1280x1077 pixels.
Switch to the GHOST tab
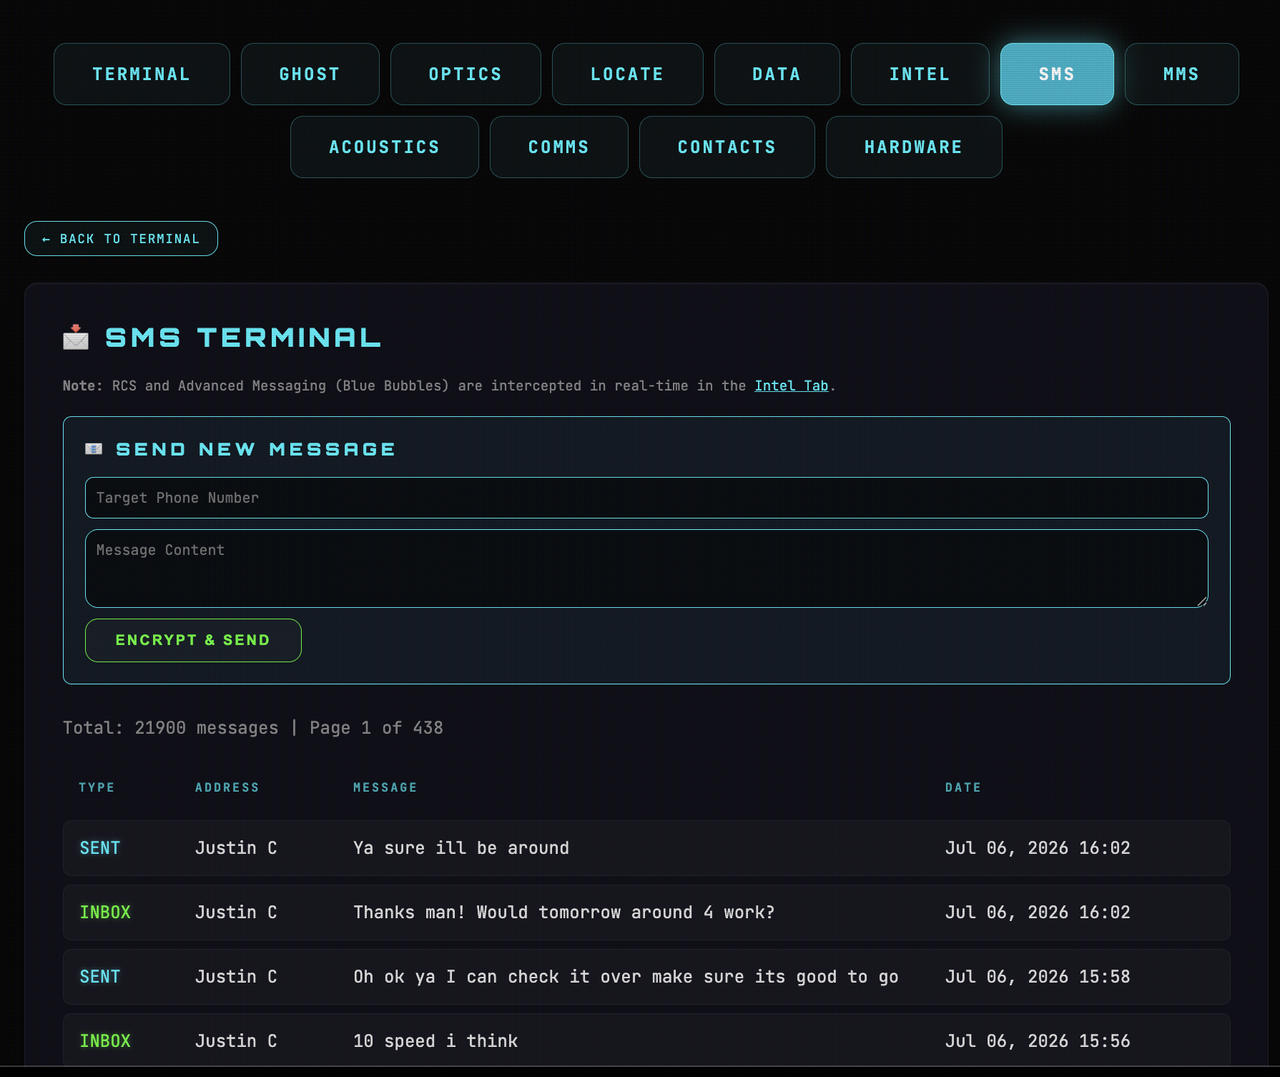coord(310,74)
